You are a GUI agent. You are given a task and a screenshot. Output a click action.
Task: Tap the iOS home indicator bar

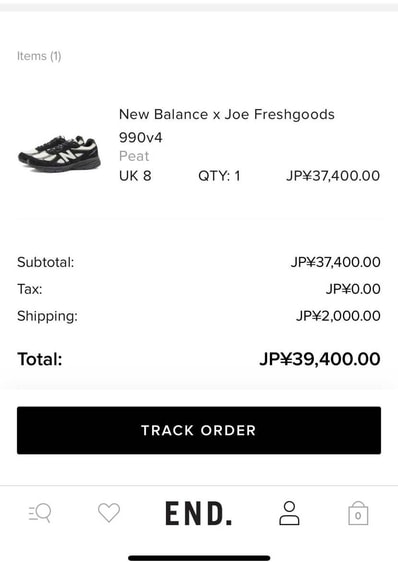[x=199, y=558]
